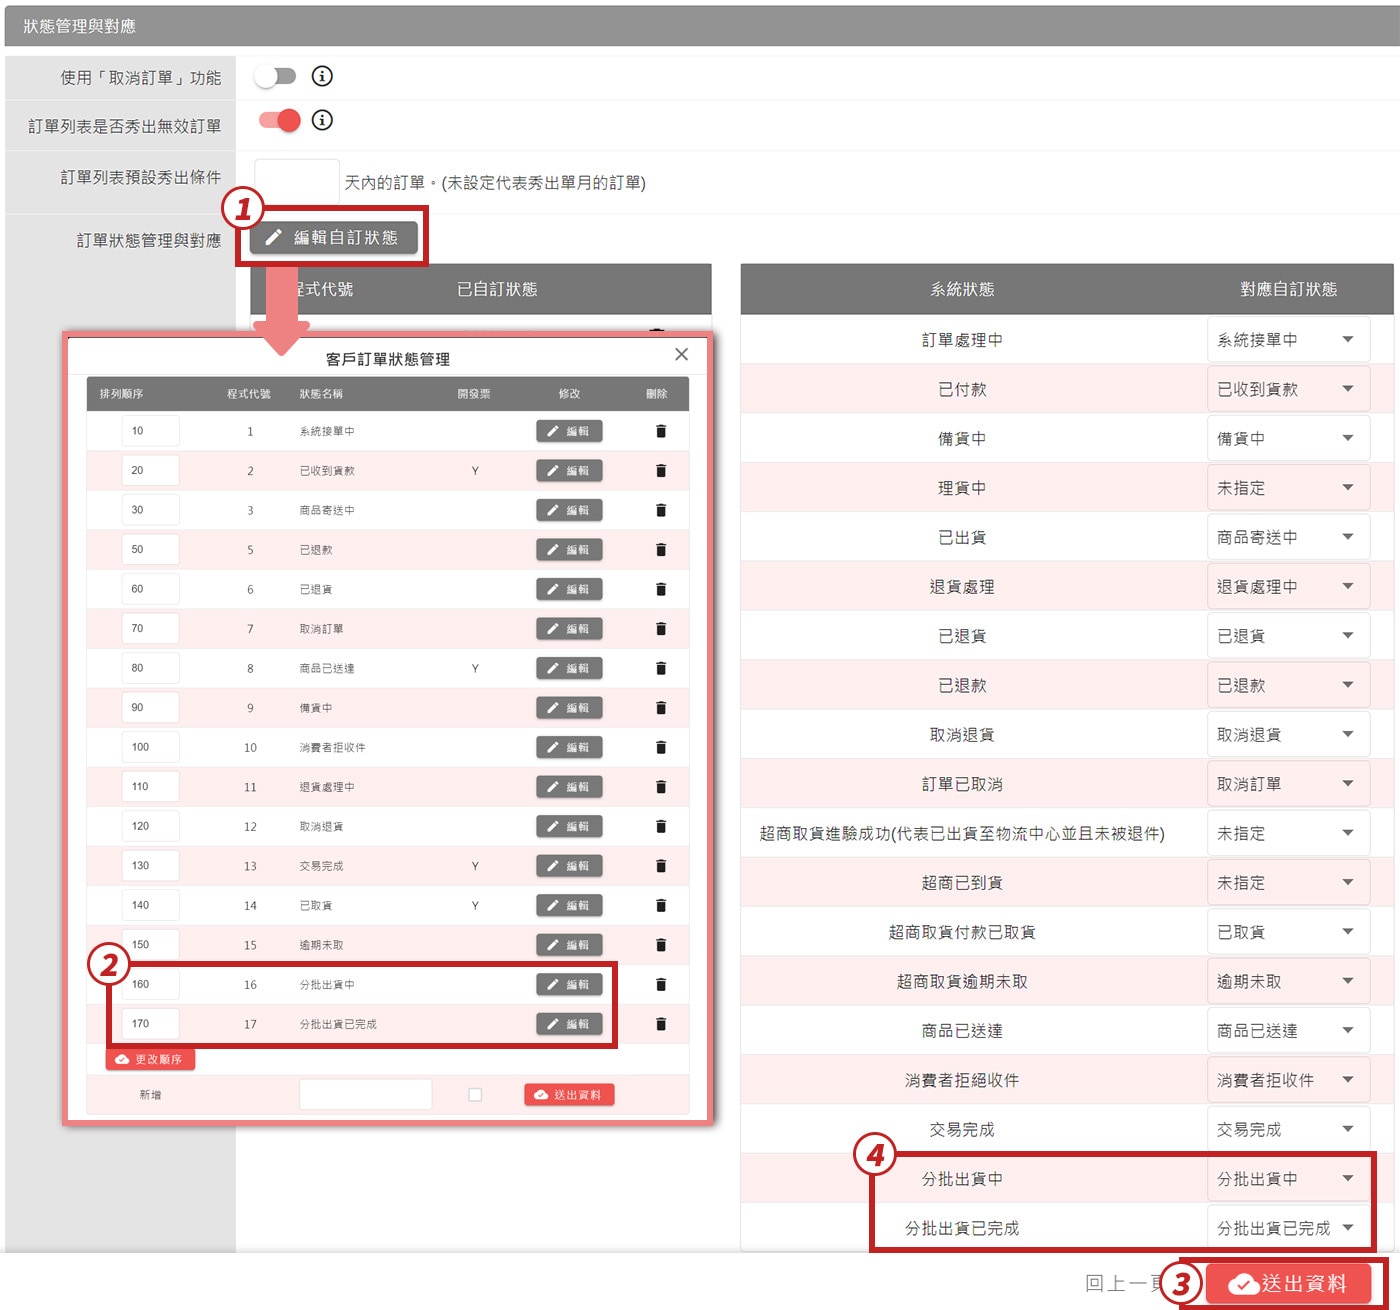The height and width of the screenshot is (1310, 1400).
Task: Delete the 已退貨 status row in dialog
Action: pos(660,589)
